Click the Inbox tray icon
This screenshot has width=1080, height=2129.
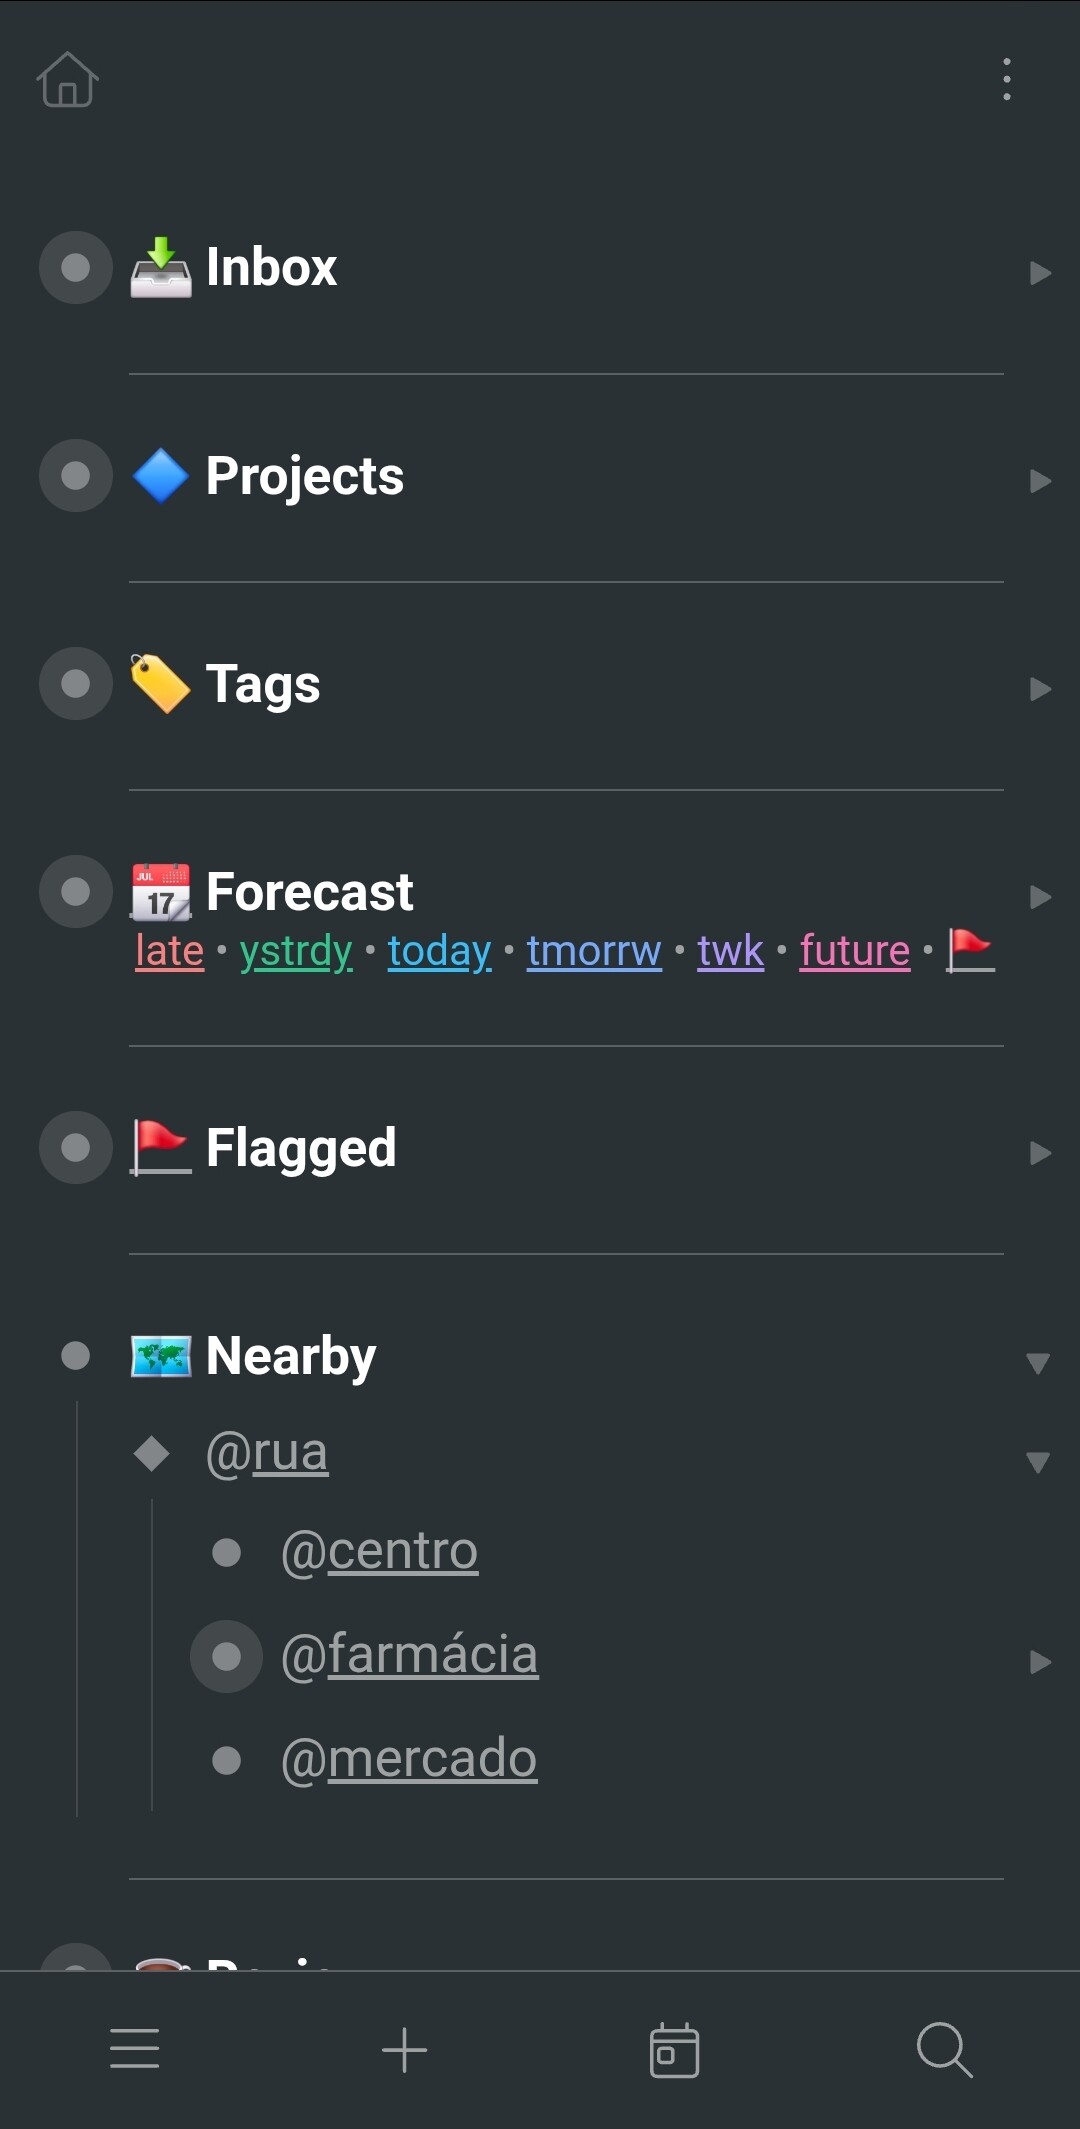coord(161,268)
